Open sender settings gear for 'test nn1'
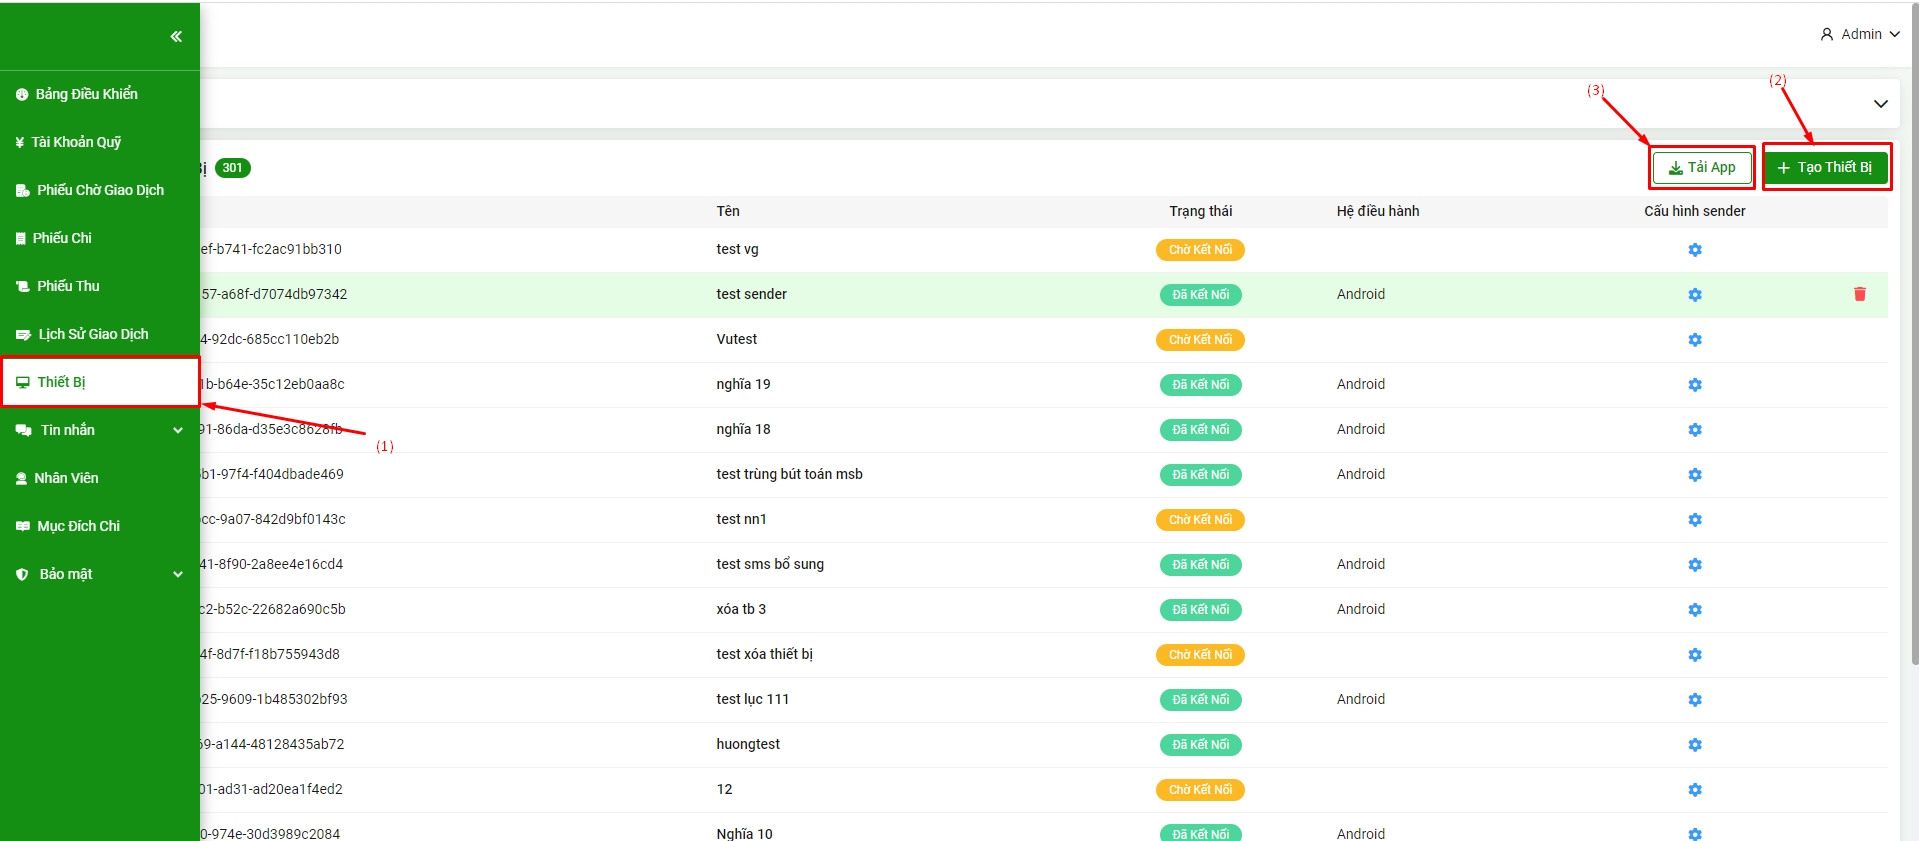 click(1694, 520)
